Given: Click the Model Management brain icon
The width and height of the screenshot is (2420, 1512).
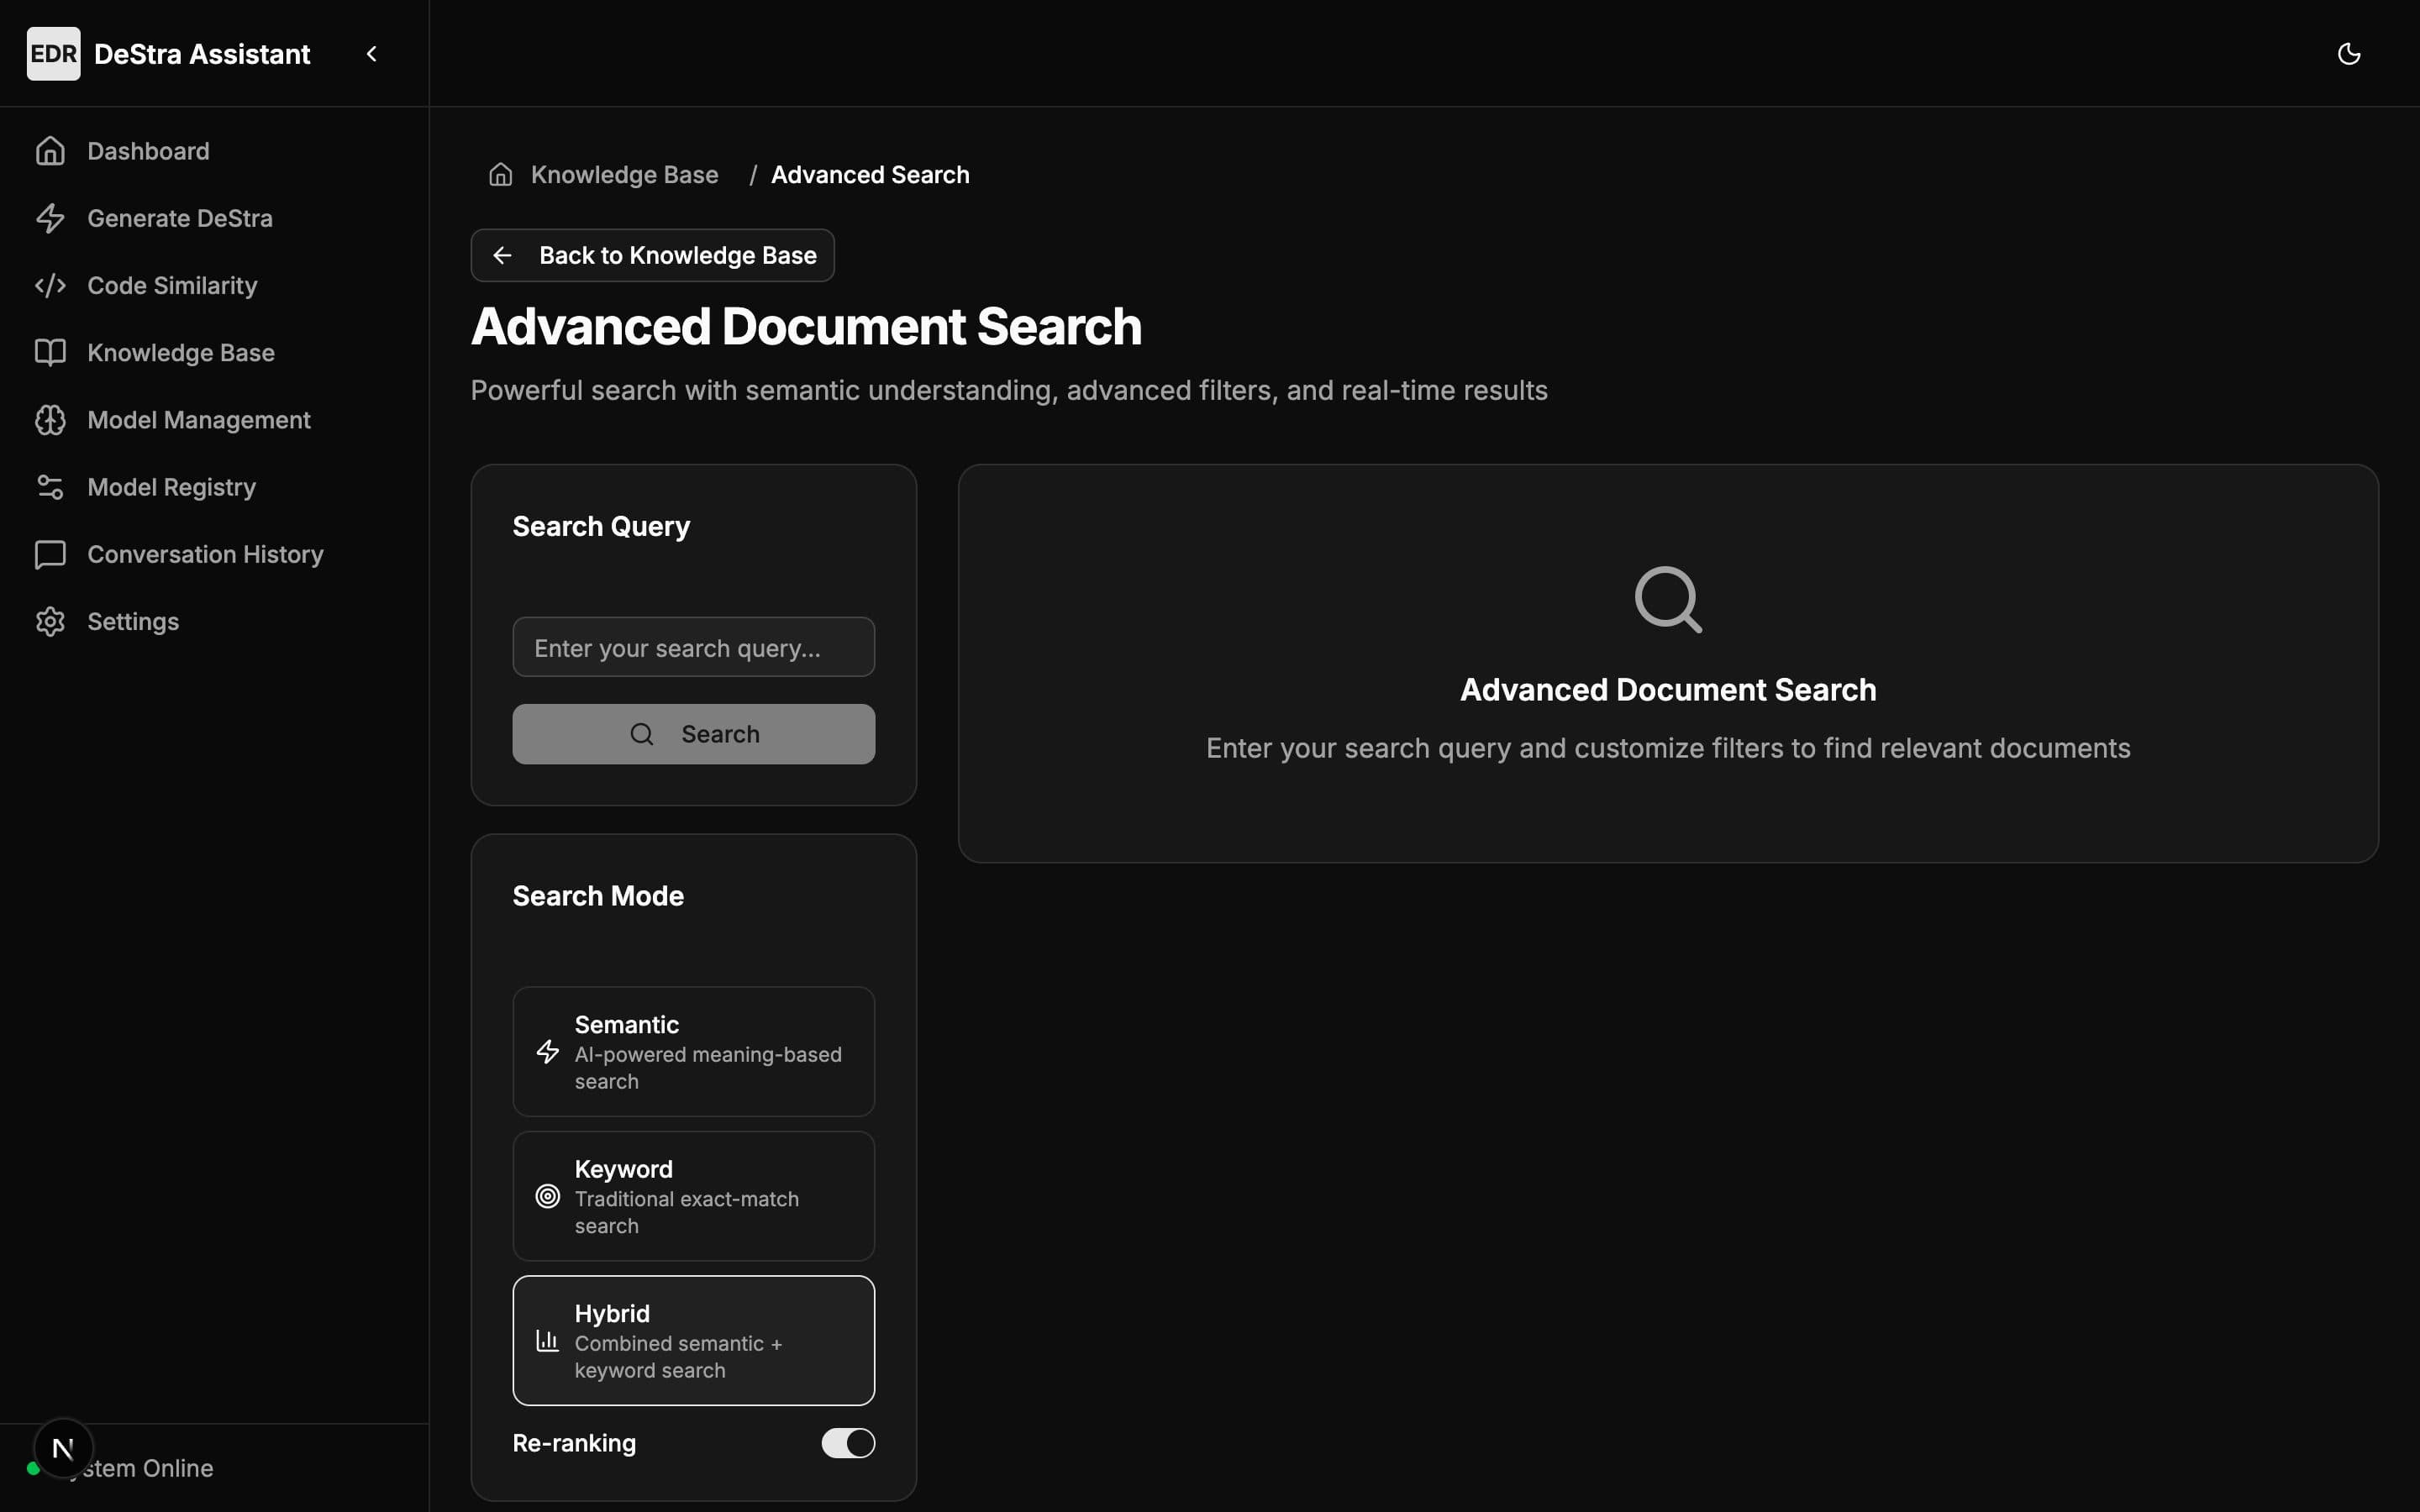Looking at the screenshot, I should [x=50, y=420].
